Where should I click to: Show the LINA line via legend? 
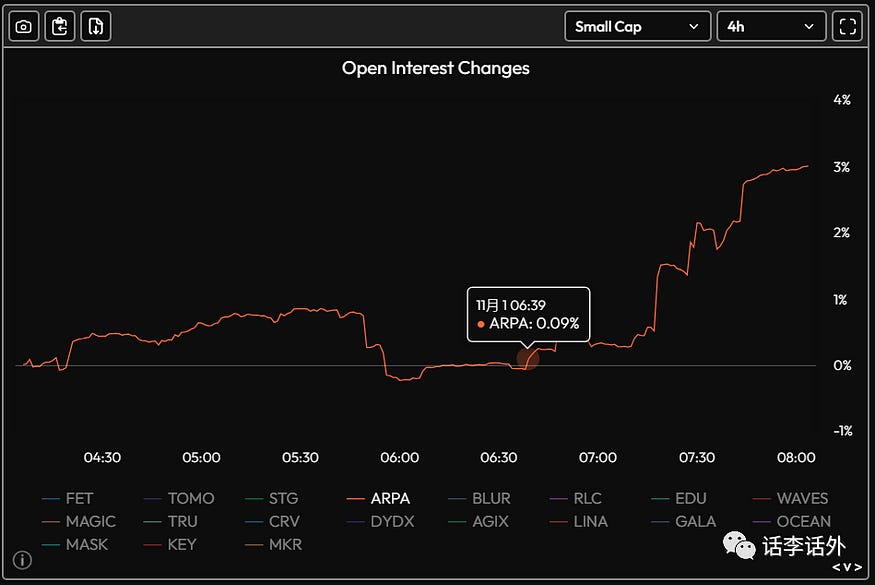(x=578, y=521)
